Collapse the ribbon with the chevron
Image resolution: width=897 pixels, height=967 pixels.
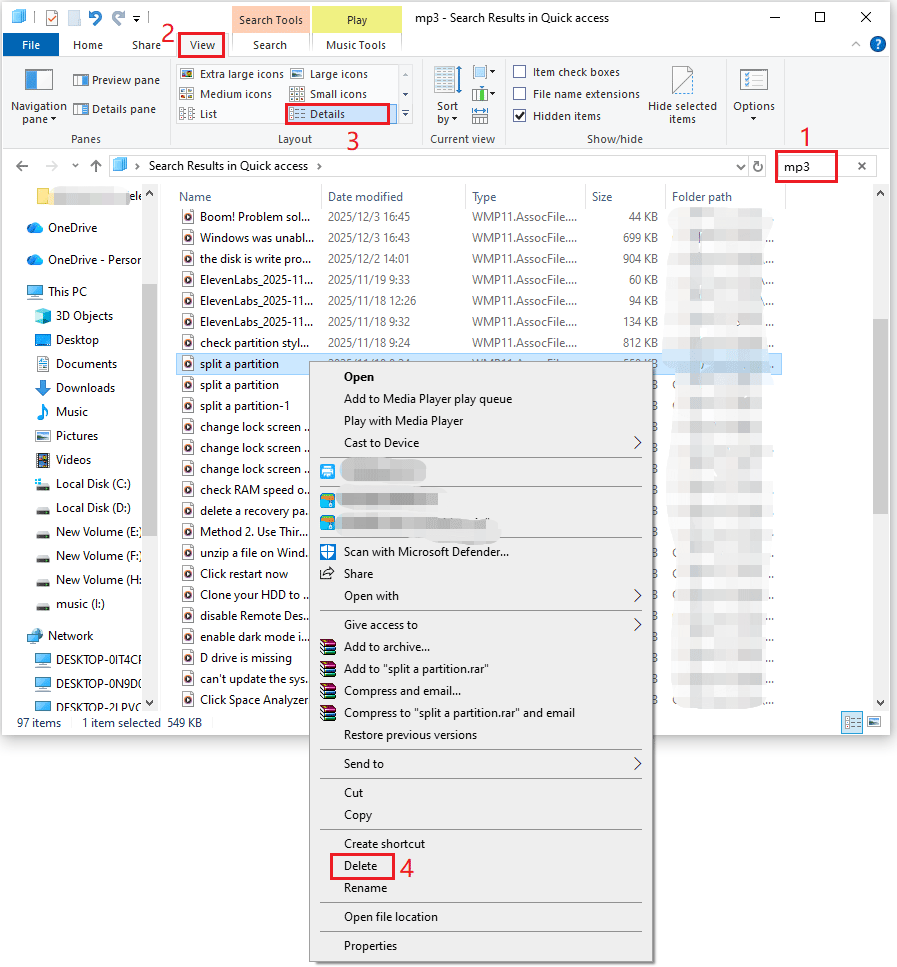pyautogui.click(x=856, y=44)
